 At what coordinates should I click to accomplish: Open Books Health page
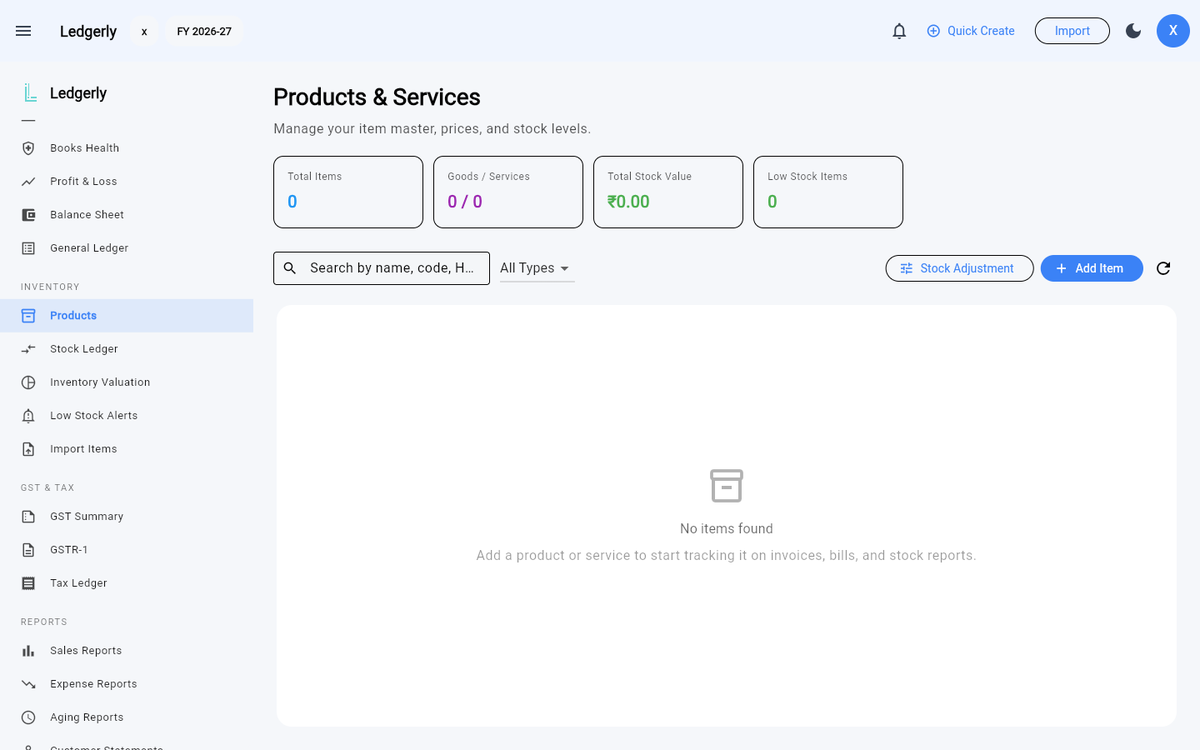coord(126,148)
